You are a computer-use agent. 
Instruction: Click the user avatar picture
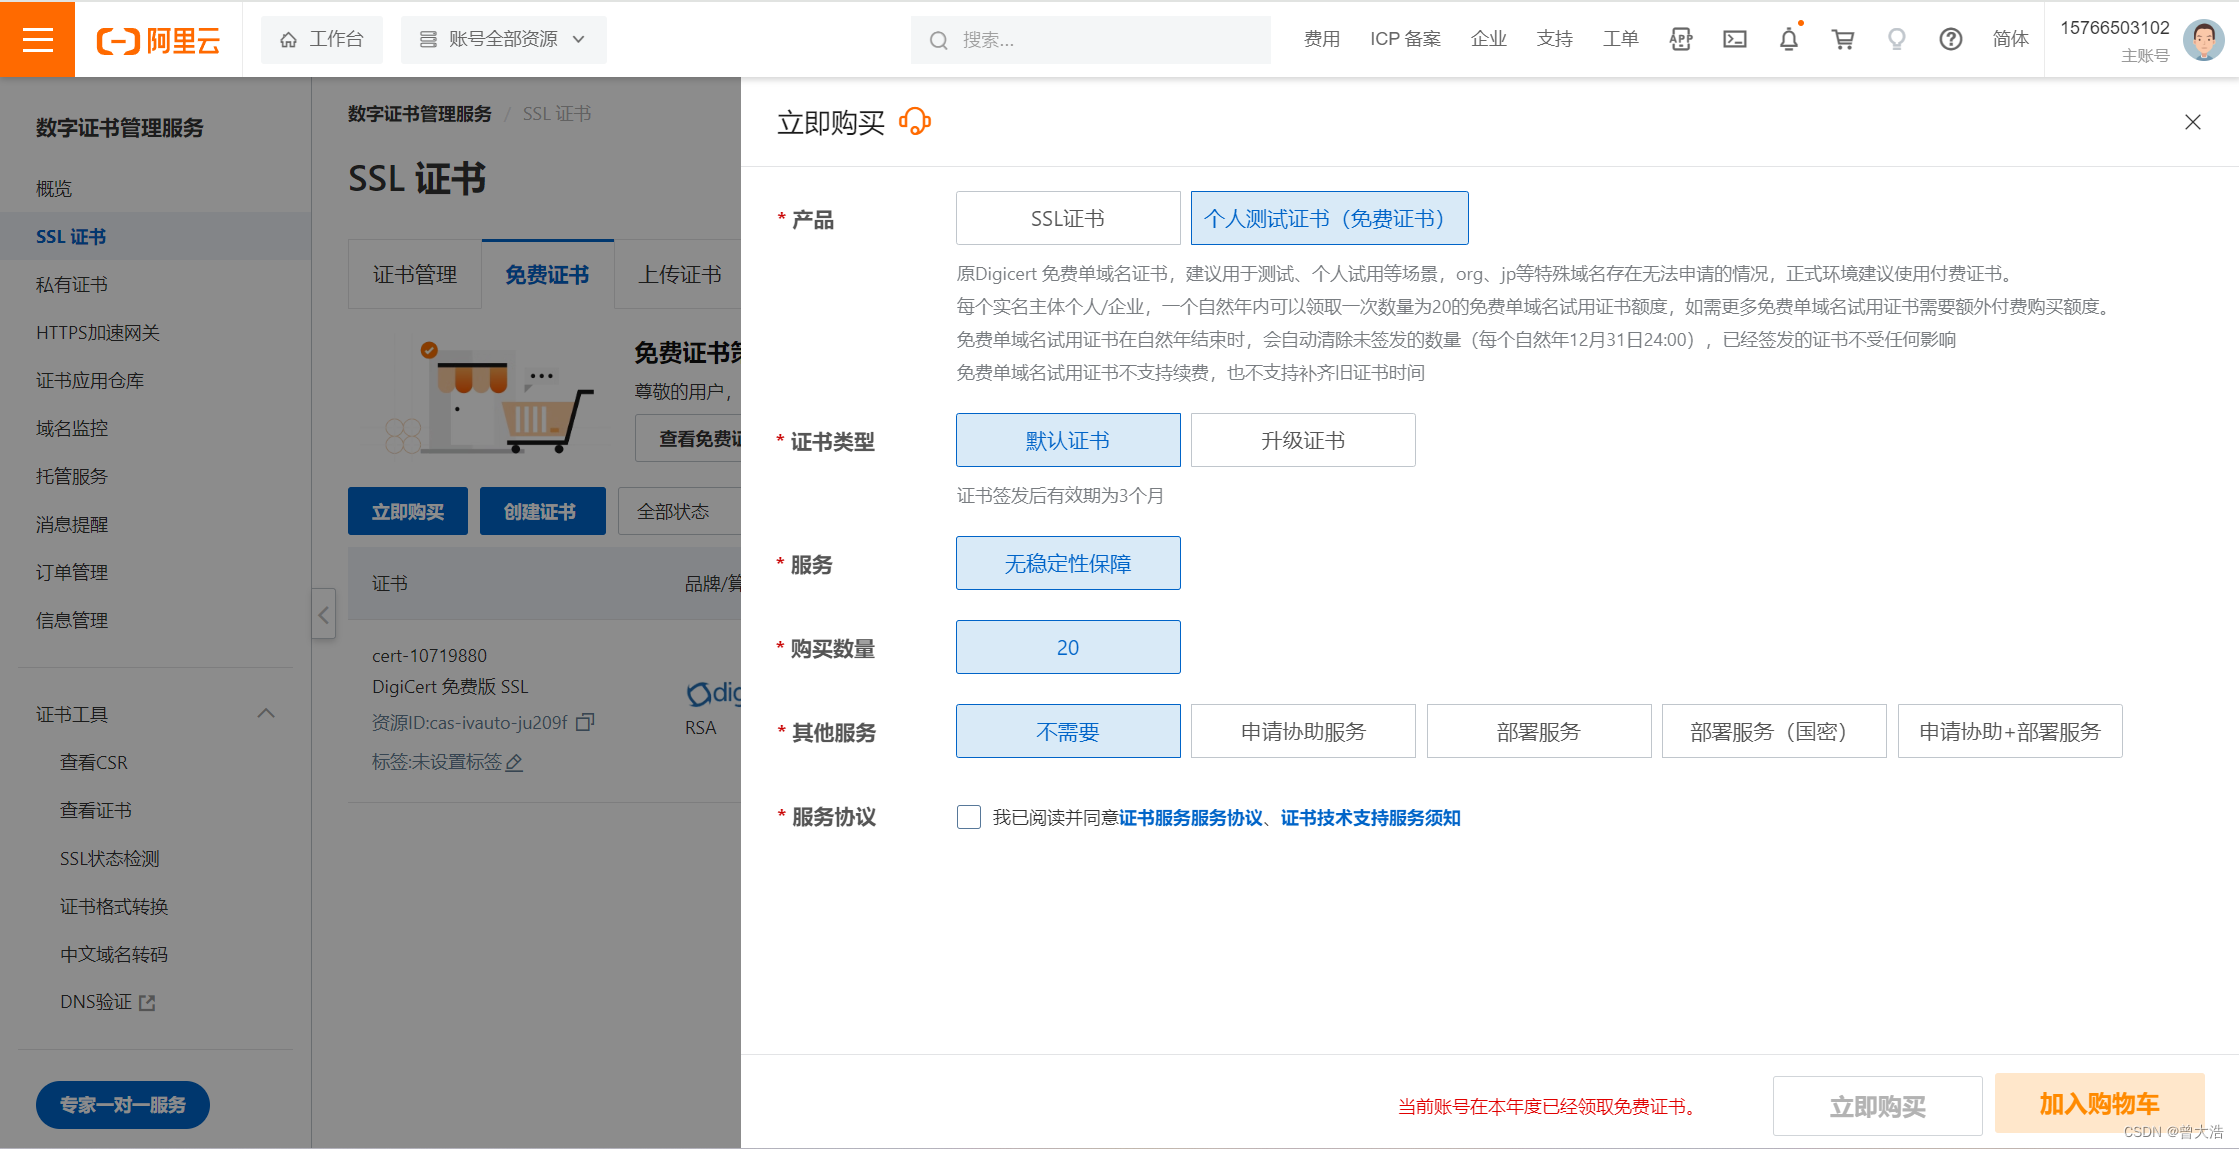click(2203, 40)
